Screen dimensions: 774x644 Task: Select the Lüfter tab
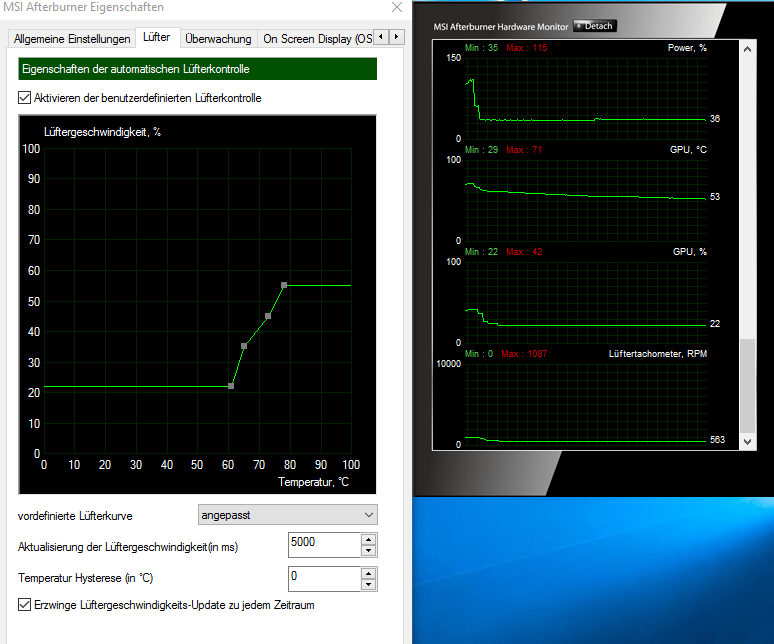pyautogui.click(x=156, y=38)
